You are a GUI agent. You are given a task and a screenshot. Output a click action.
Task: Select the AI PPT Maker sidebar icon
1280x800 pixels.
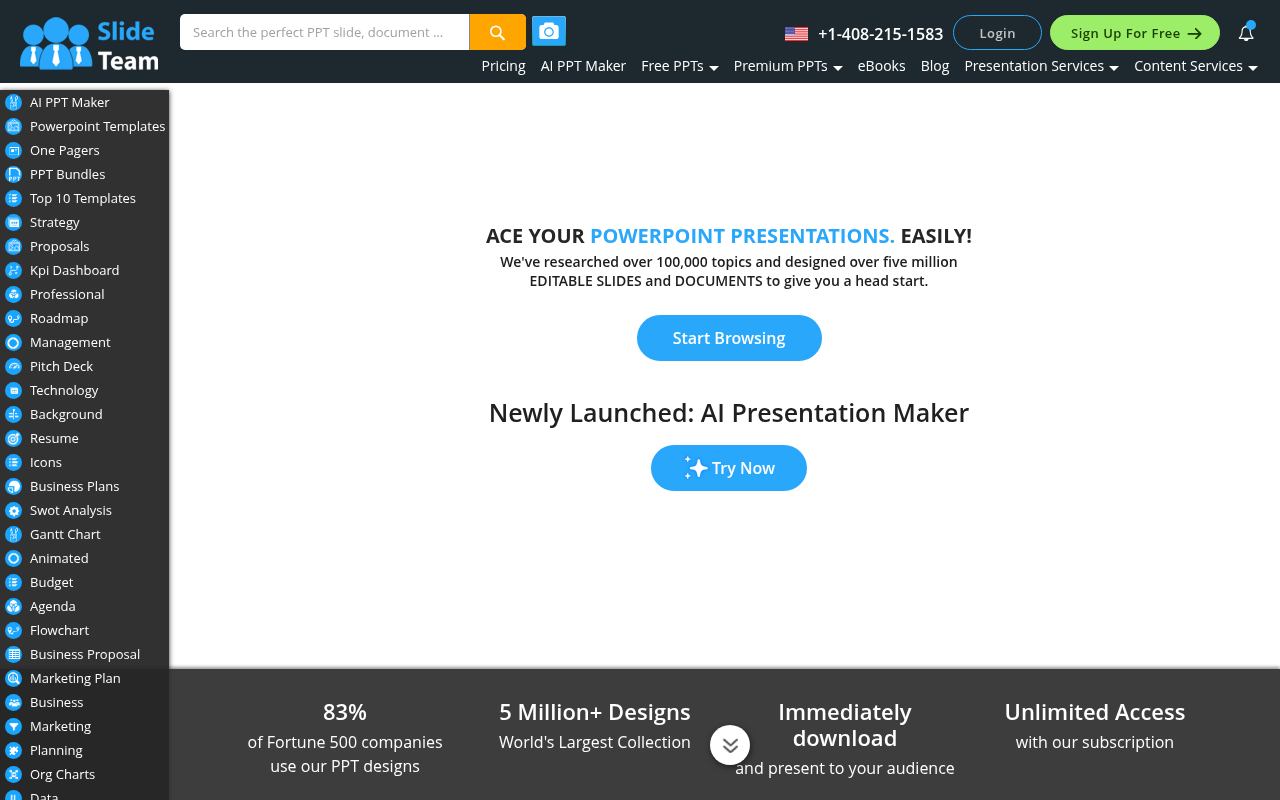click(13, 102)
